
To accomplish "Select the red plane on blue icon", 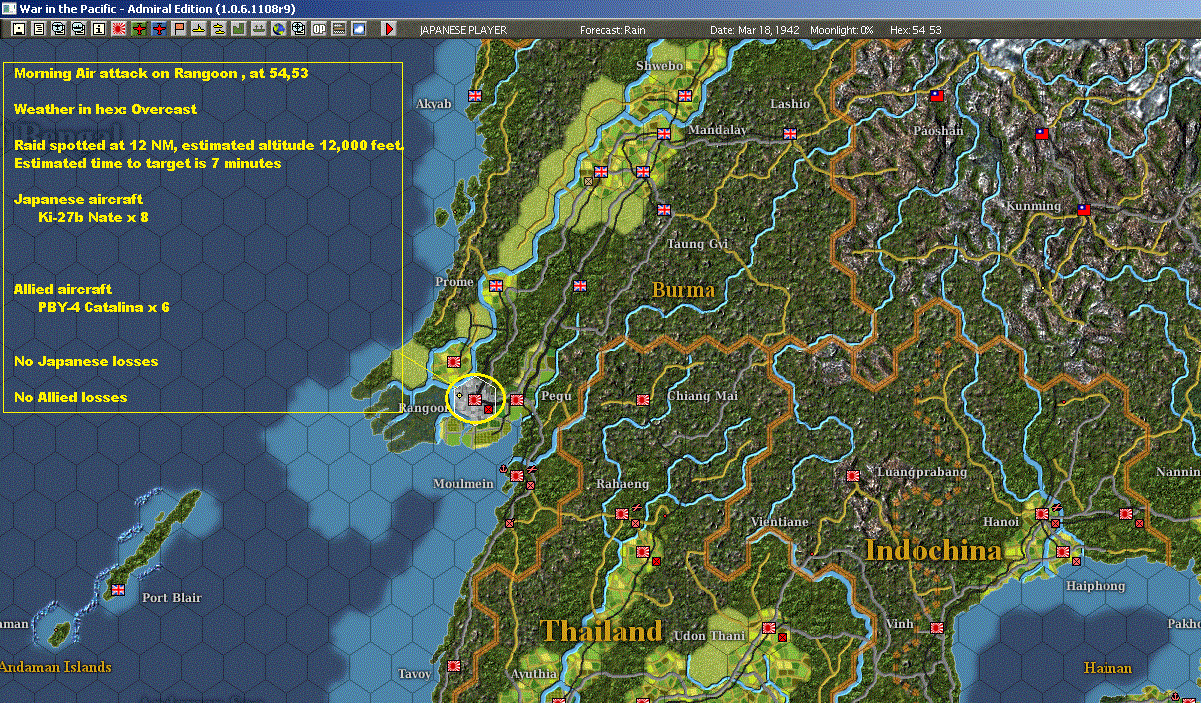I will pos(159,29).
